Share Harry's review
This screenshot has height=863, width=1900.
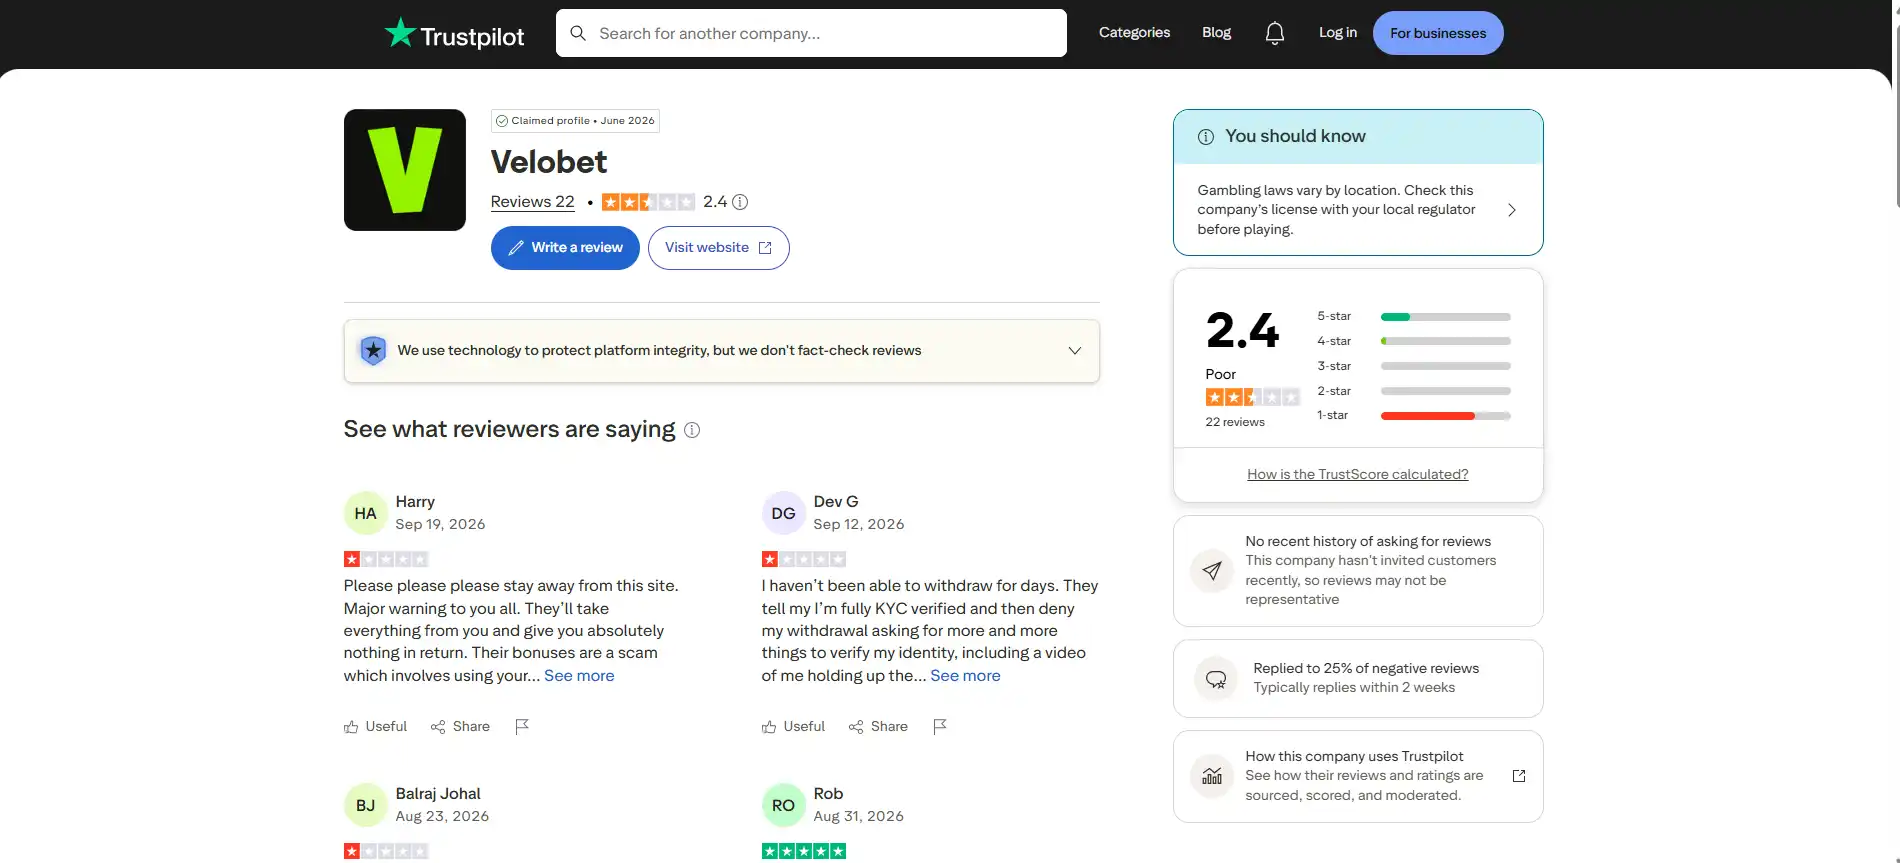(460, 727)
